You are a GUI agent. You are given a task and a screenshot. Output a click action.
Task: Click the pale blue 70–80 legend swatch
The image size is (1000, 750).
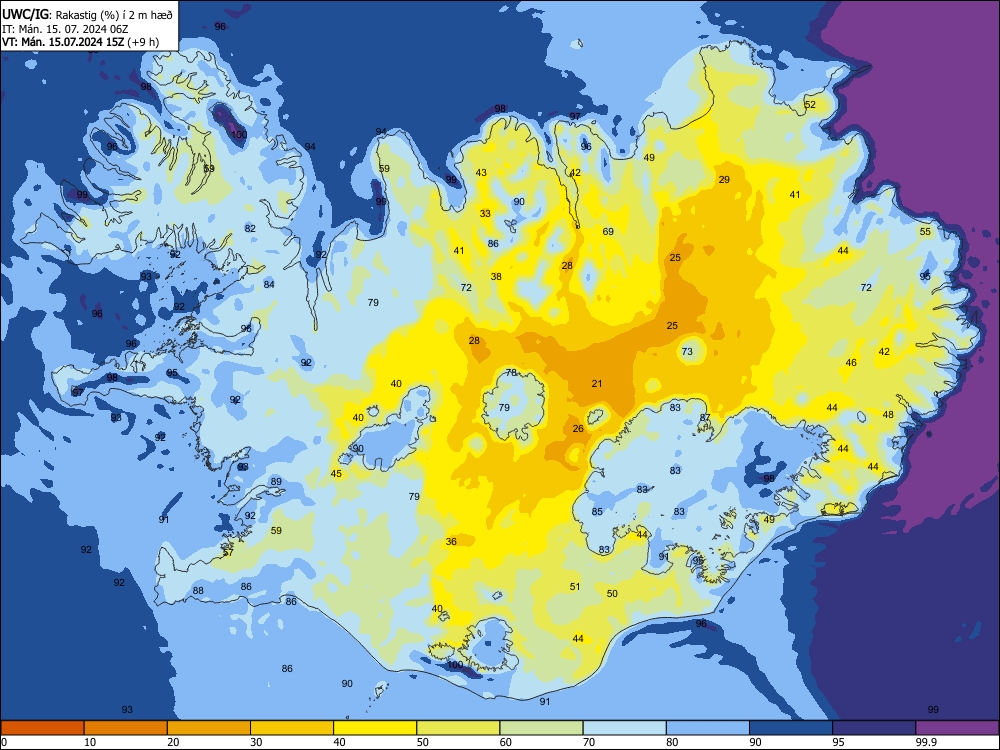(624, 728)
